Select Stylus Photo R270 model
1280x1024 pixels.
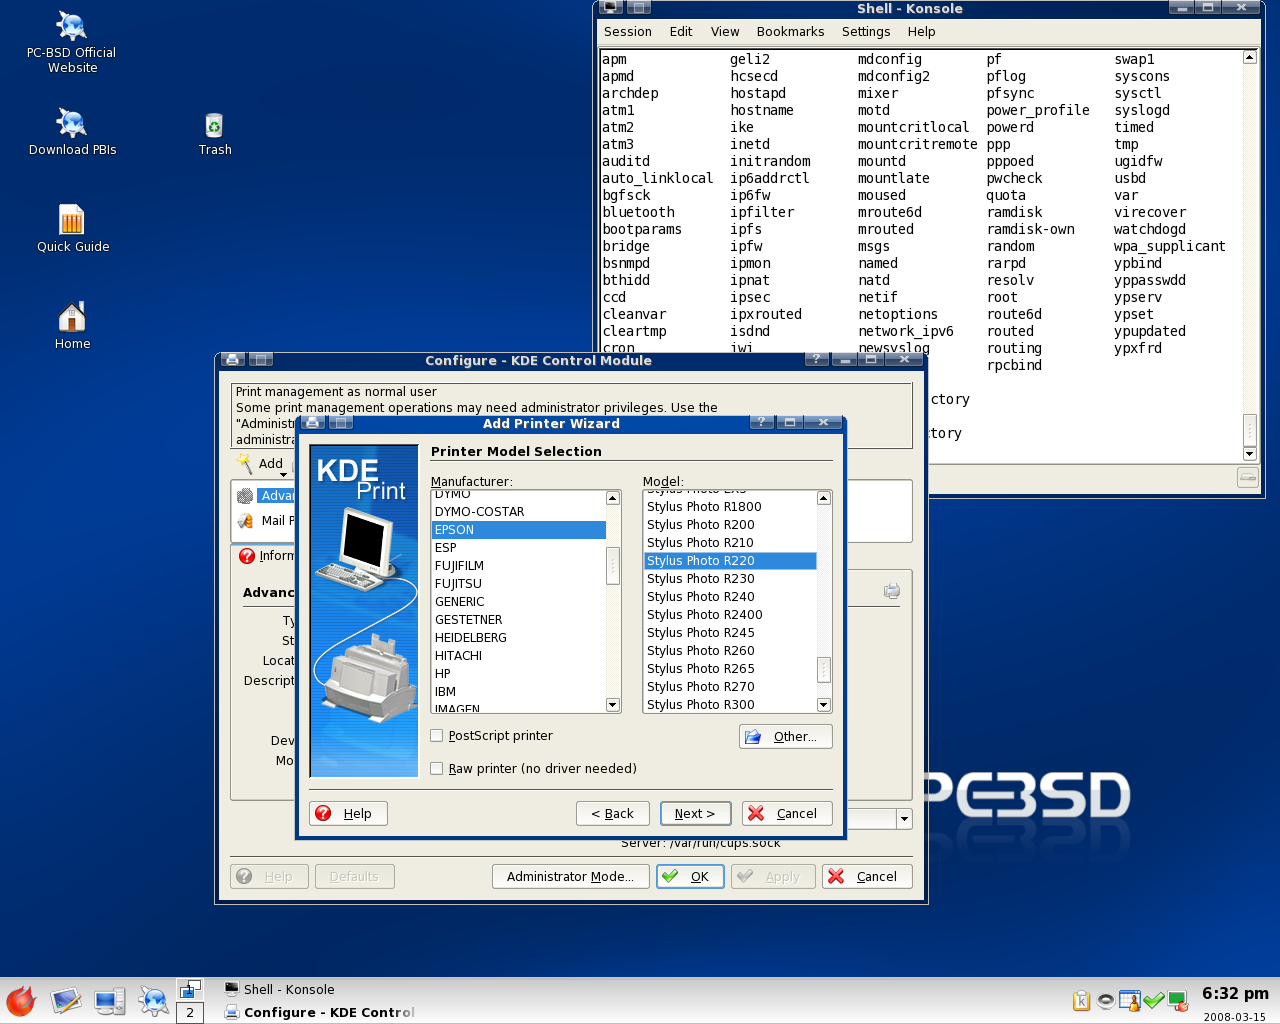click(730, 687)
